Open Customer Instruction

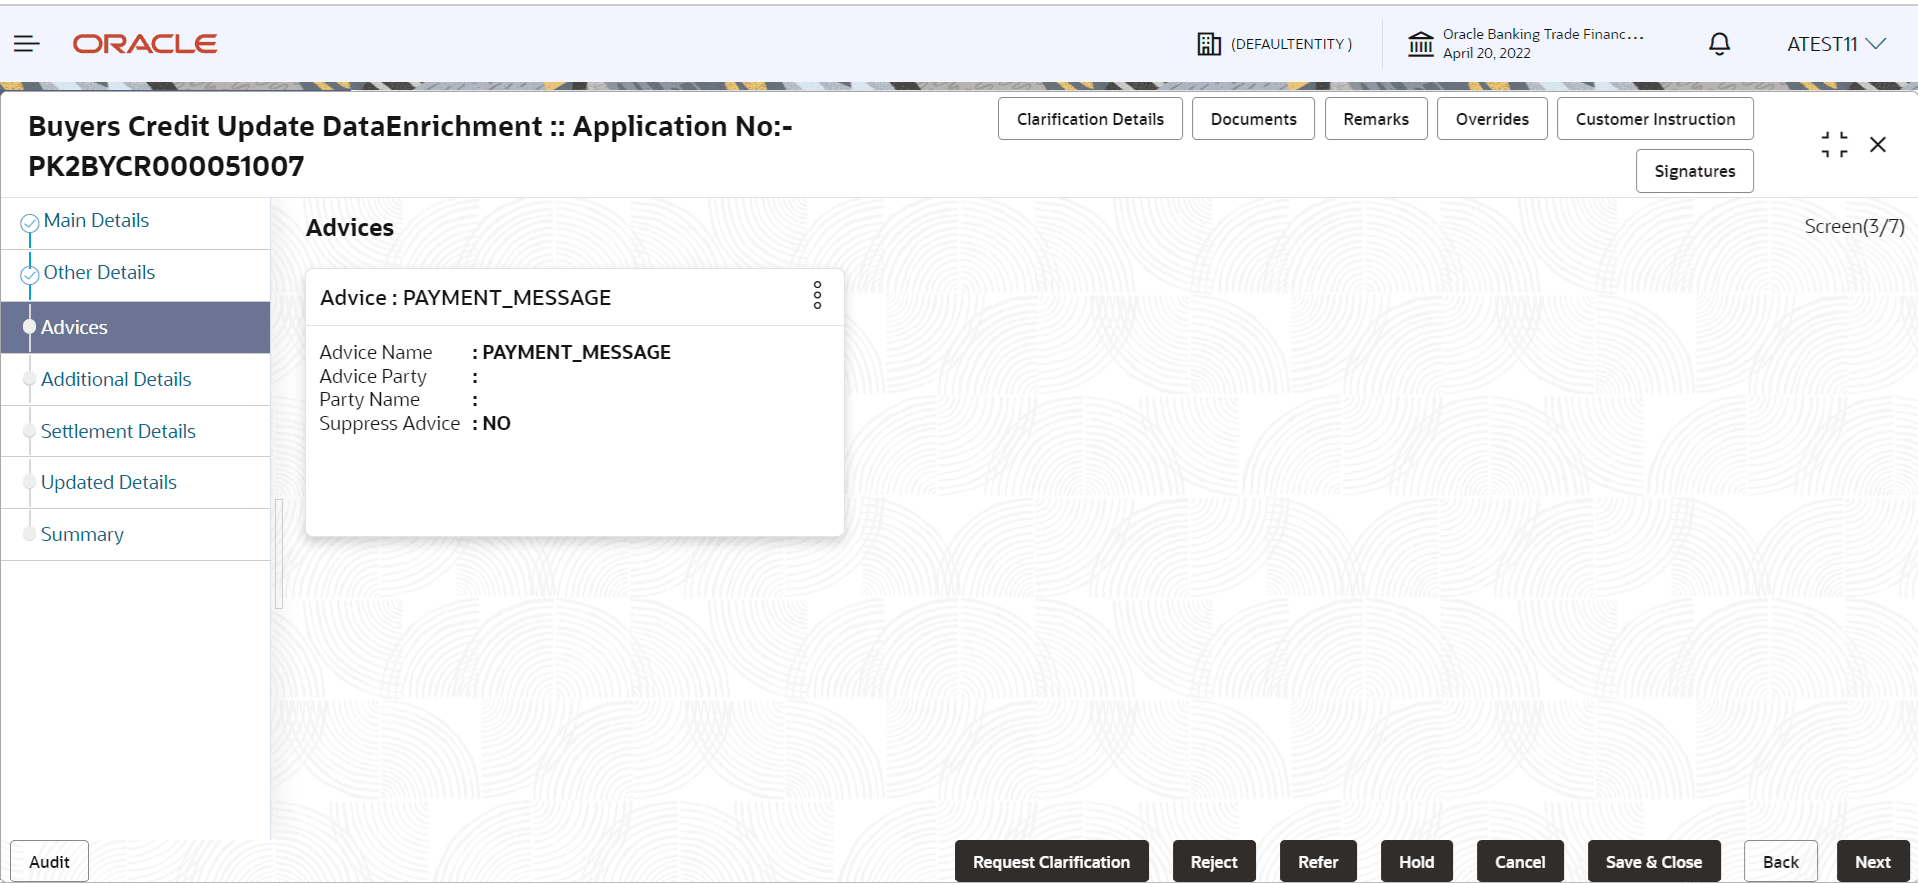pos(1655,119)
